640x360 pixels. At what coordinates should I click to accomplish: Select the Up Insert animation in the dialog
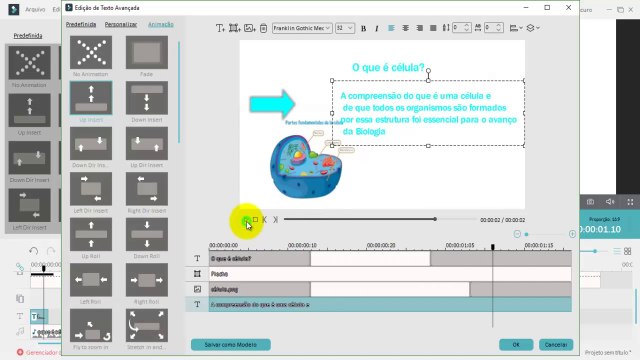91,98
